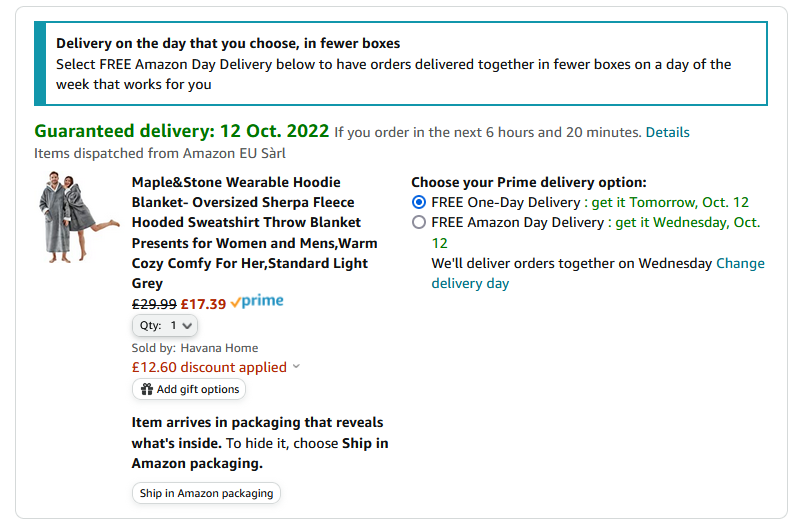Click the gift icon in Add gift options

coord(146,389)
